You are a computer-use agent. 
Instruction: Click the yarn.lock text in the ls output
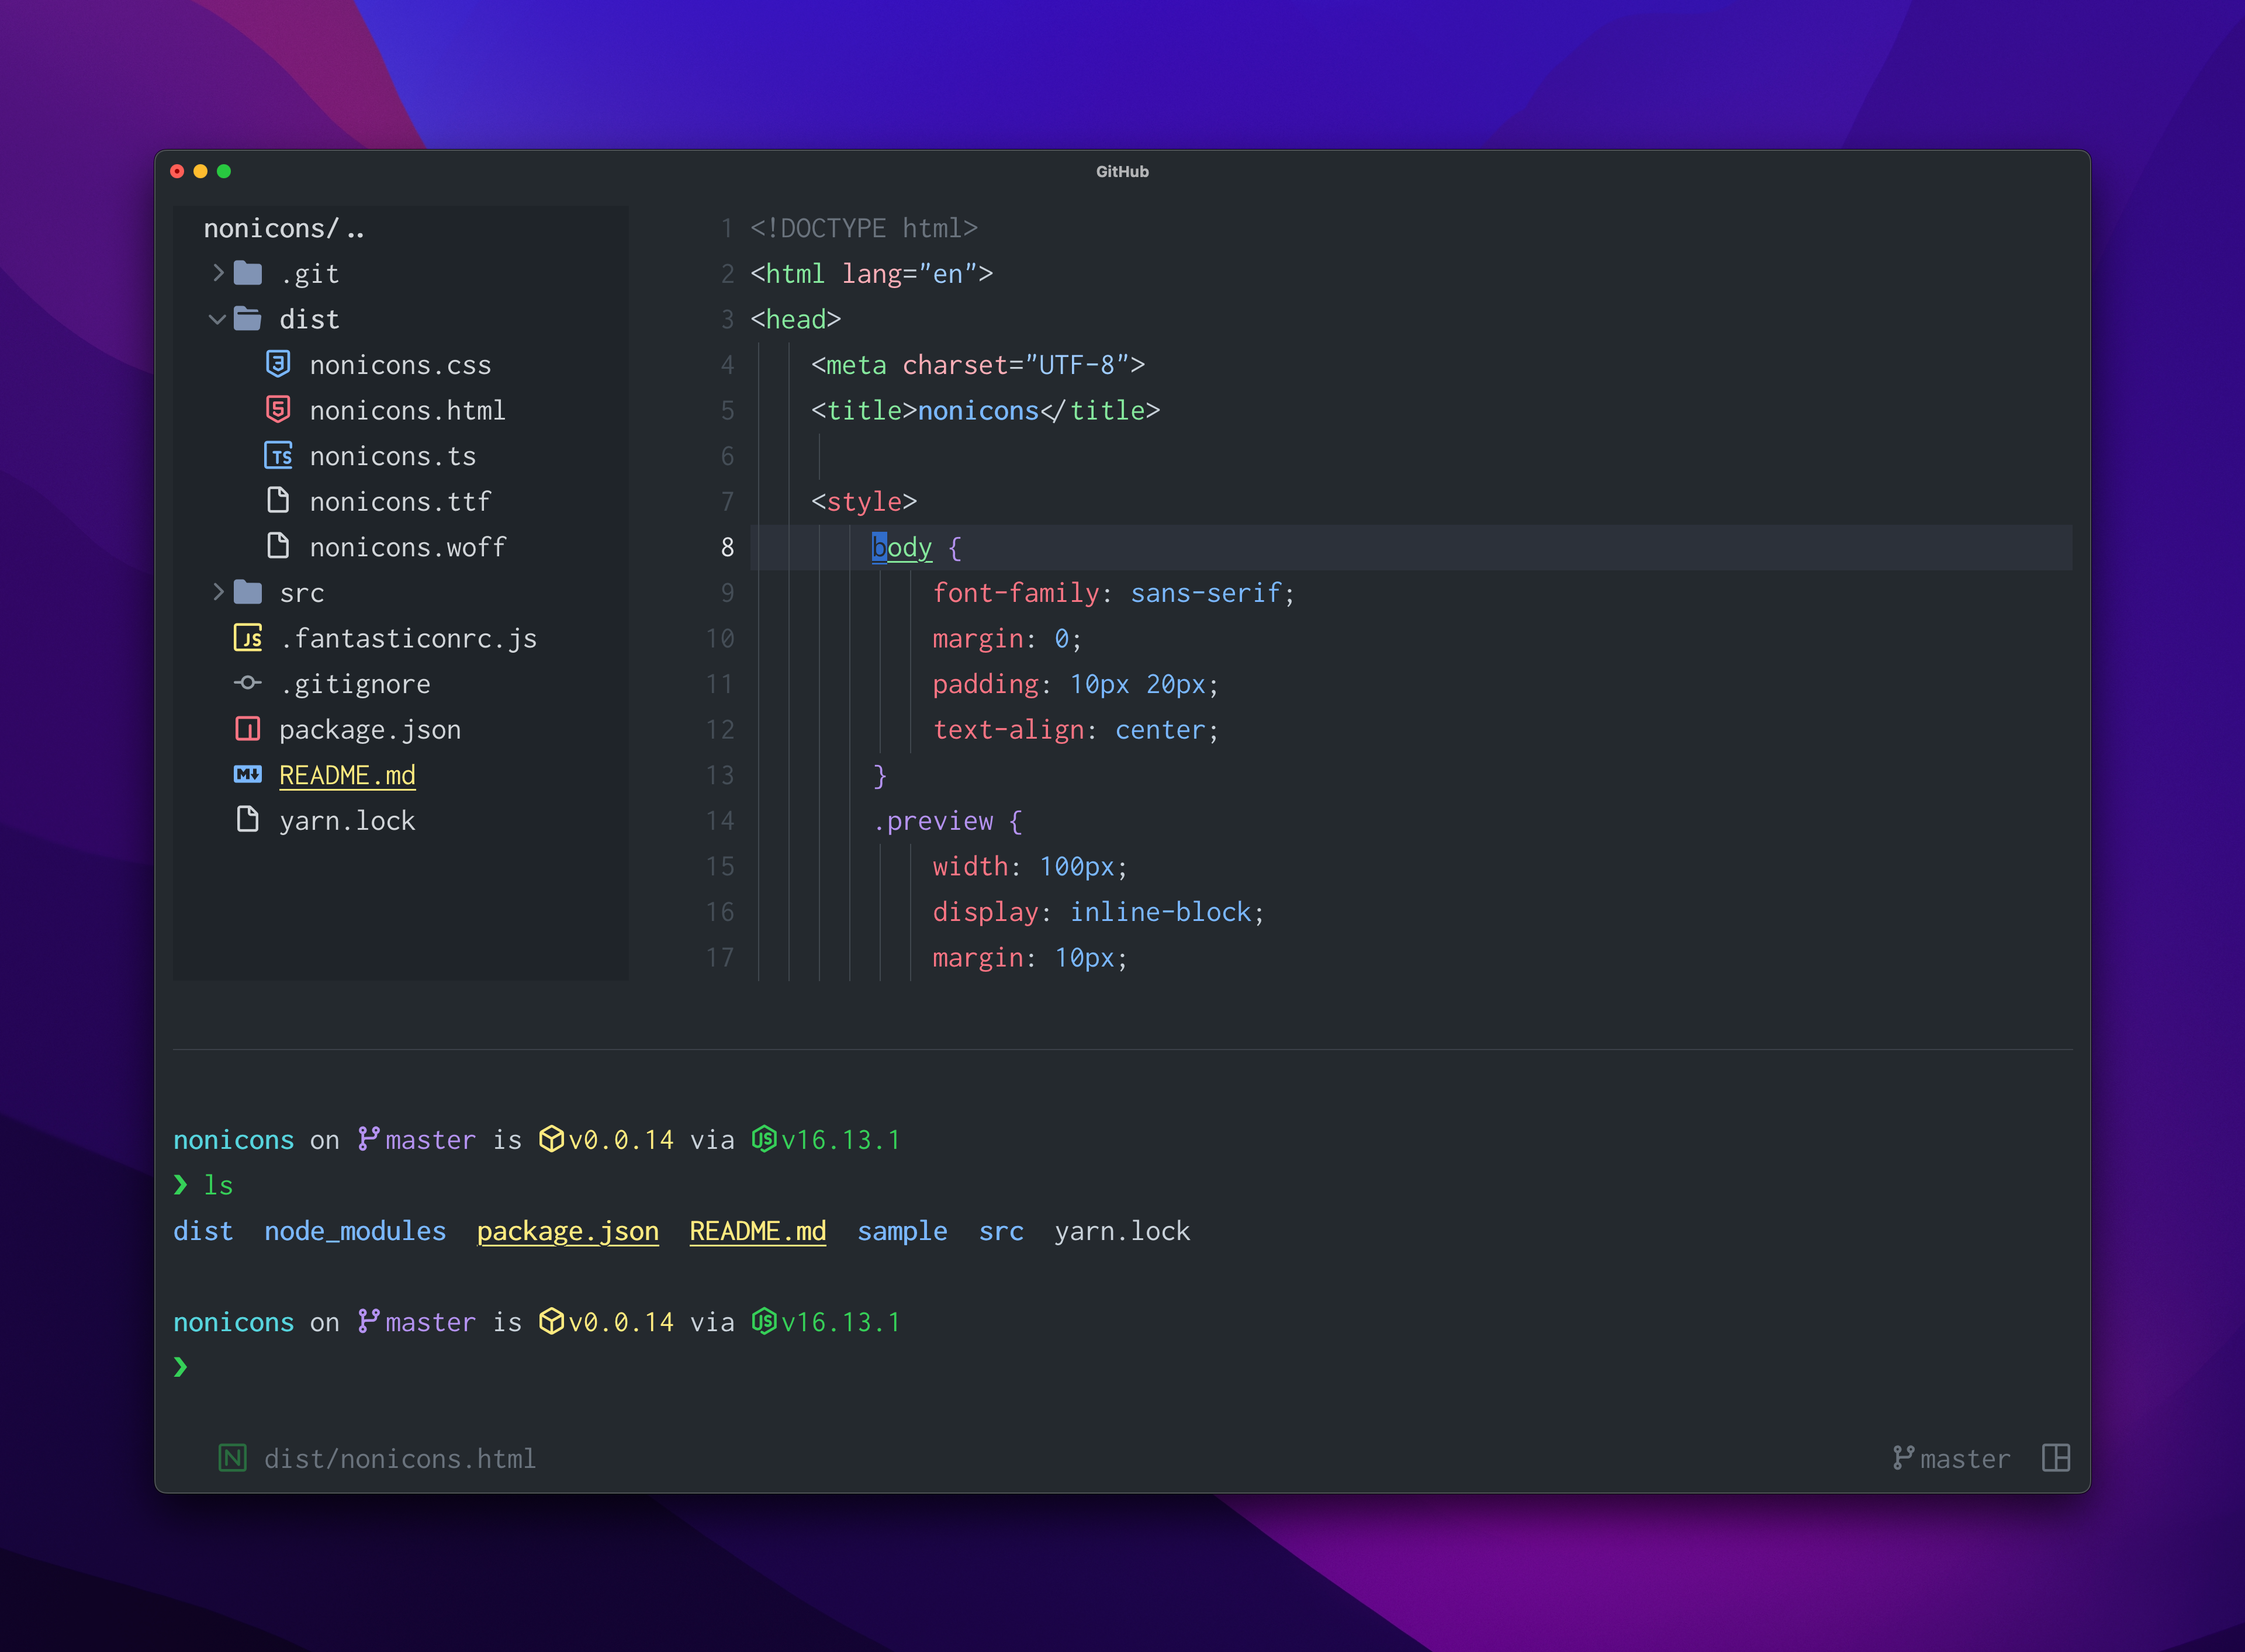click(1122, 1231)
